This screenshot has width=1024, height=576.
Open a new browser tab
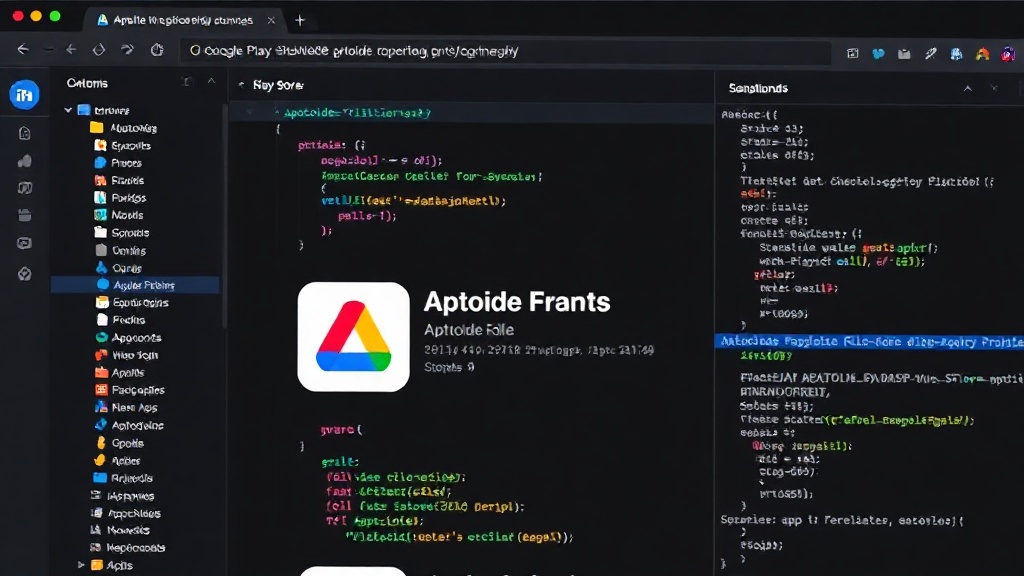[300, 20]
